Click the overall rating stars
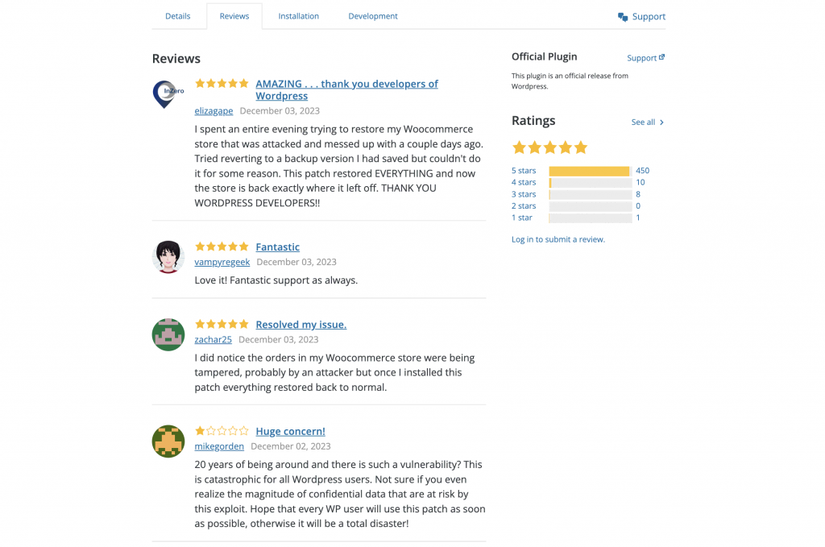The width and height of the screenshot is (825, 547). pyautogui.click(x=549, y=148)
